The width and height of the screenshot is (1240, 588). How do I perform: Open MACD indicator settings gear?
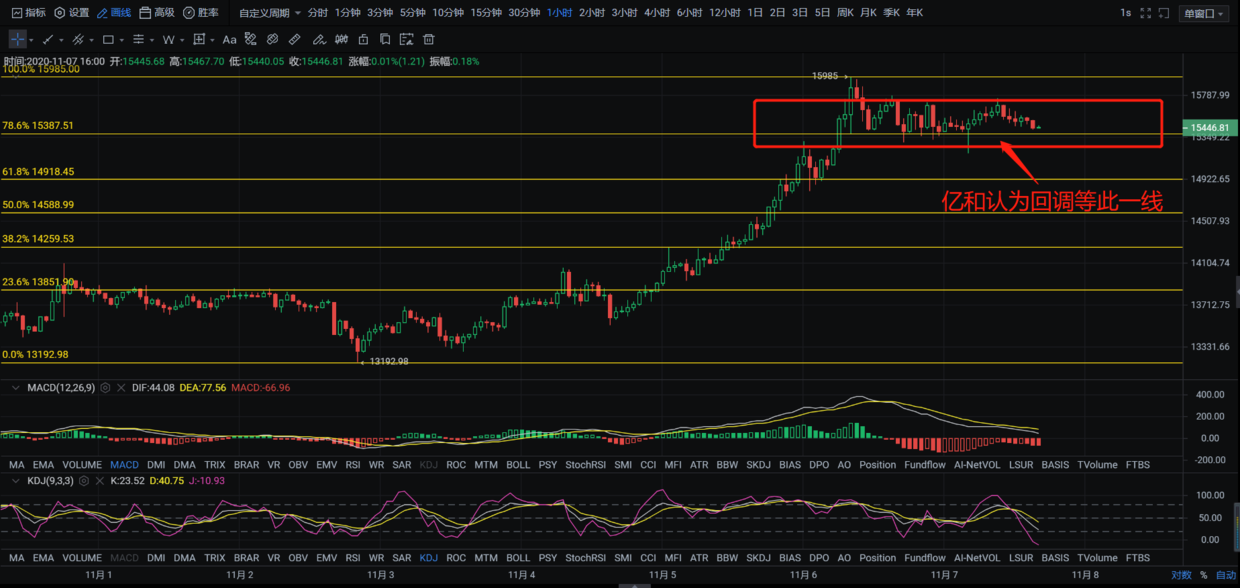pyautogui.click(x=104, y=387)
